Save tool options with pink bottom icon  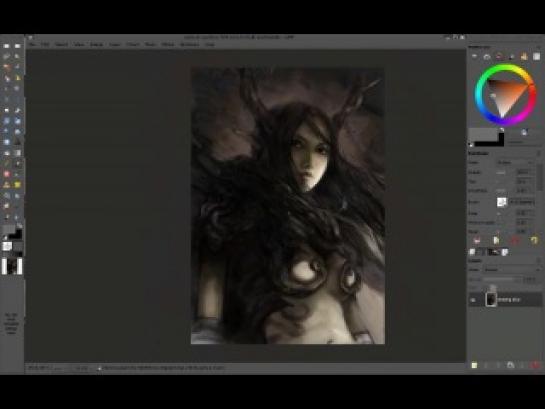[477, 240]
